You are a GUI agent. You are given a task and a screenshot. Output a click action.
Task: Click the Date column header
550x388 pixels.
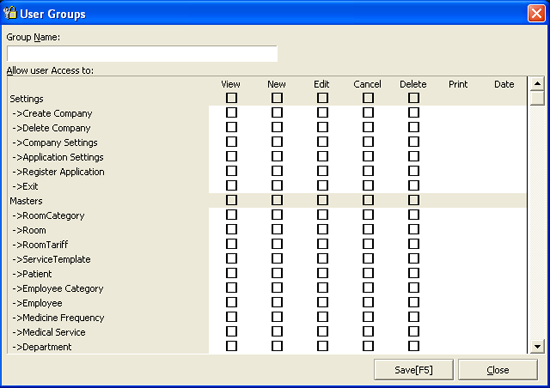(504, 84)
